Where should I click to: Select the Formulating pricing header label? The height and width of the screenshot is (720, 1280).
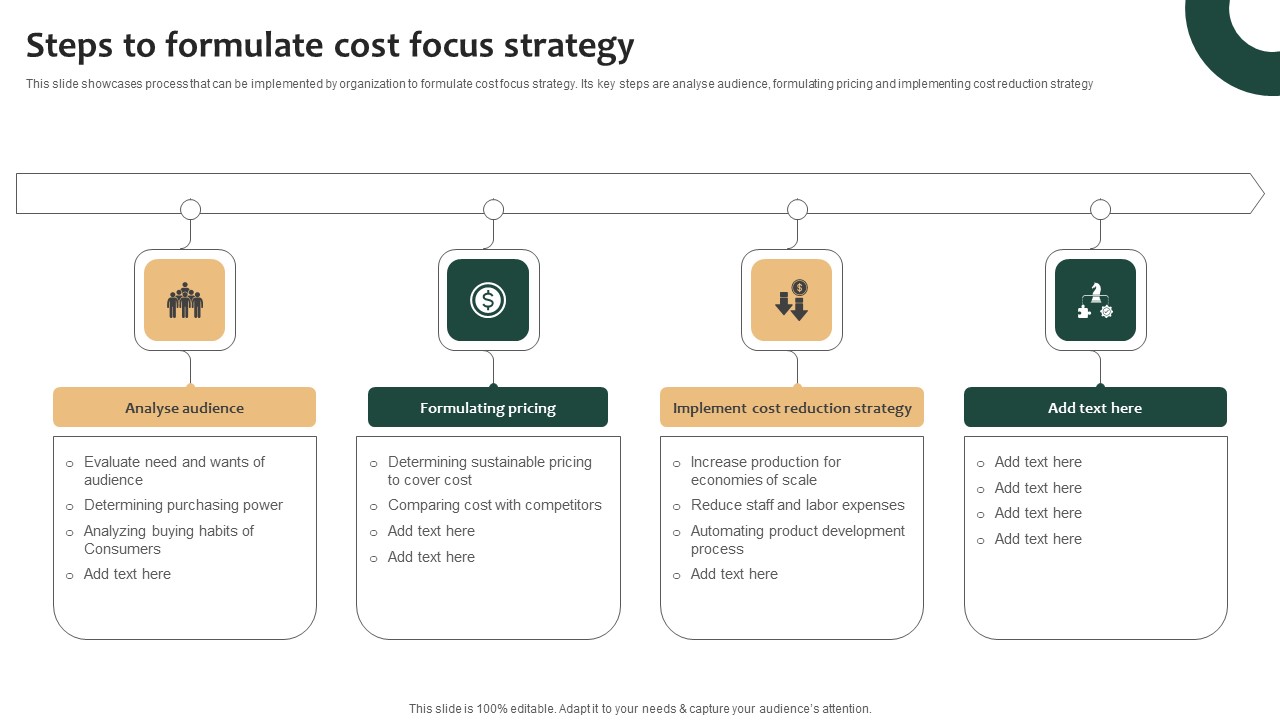(x=488, y=408)
